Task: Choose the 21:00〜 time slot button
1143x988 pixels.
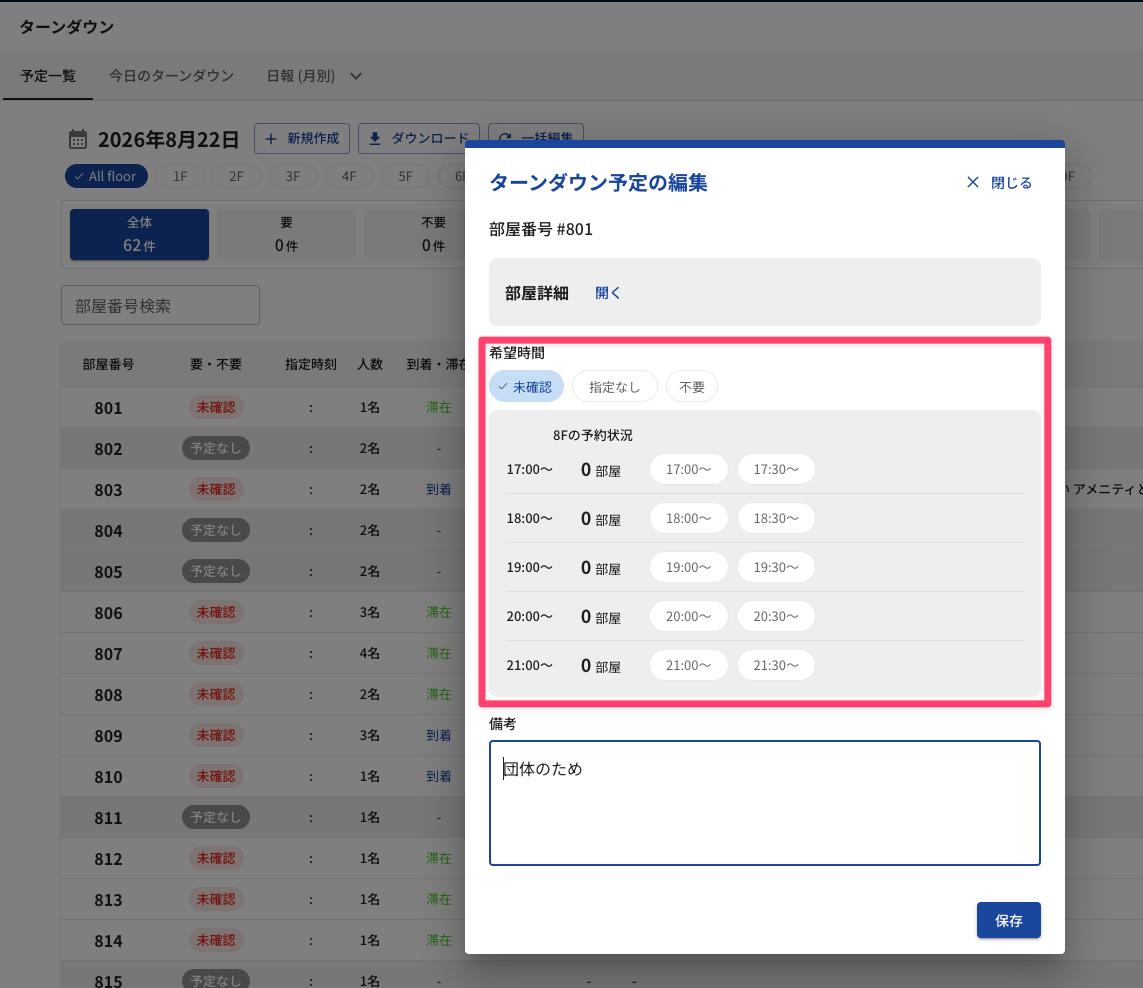Action: pyautogui.click(x=689, y=664)
